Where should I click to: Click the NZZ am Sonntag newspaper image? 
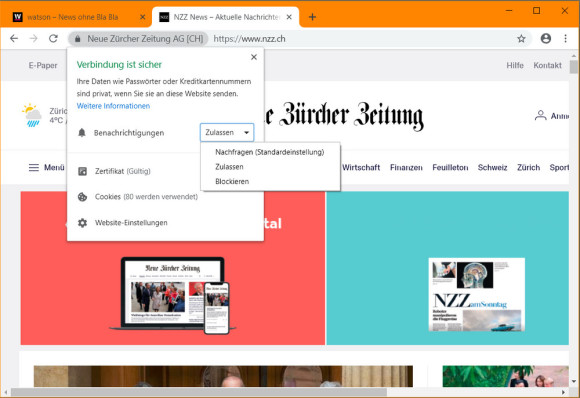476,294
